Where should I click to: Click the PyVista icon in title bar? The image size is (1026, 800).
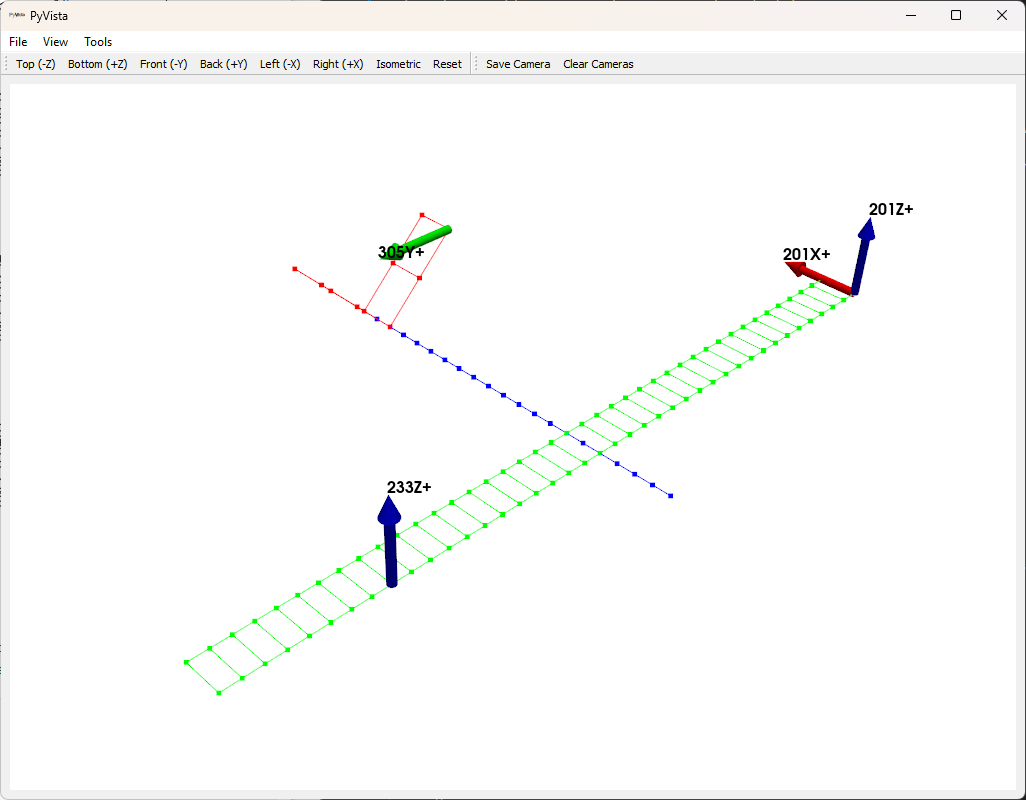point(17,15)
